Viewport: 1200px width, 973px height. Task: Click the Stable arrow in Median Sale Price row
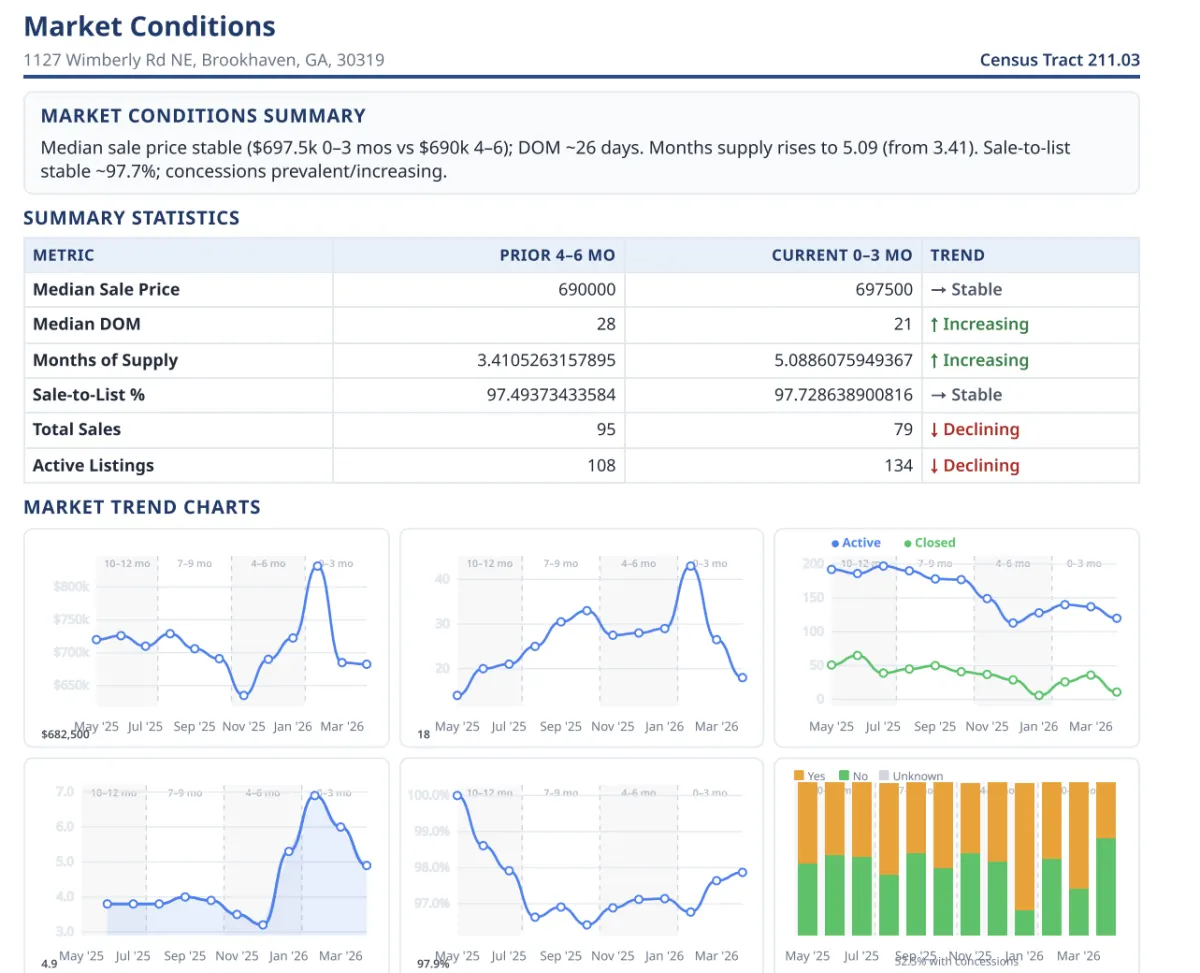pyautogui.click(x=938, y=289)
